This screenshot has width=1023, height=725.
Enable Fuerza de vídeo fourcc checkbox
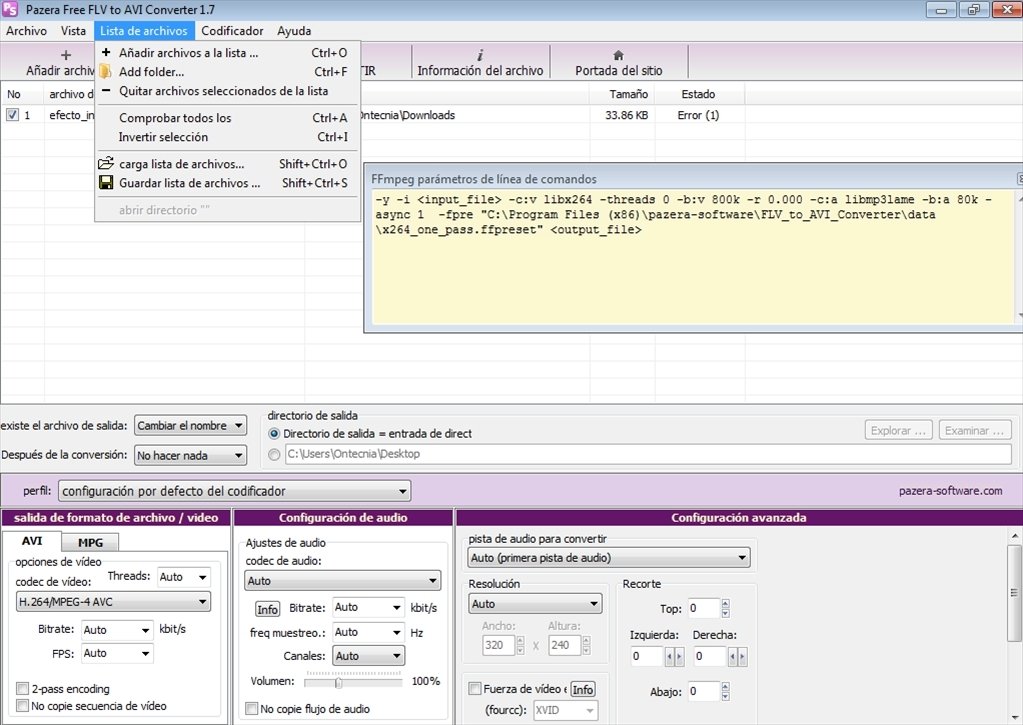click(475, 688)
